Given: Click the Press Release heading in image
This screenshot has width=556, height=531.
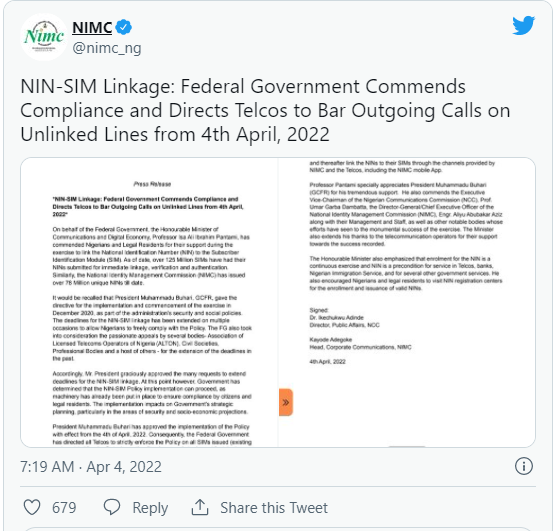Looking at the screenshot, I should click(152, 184).
